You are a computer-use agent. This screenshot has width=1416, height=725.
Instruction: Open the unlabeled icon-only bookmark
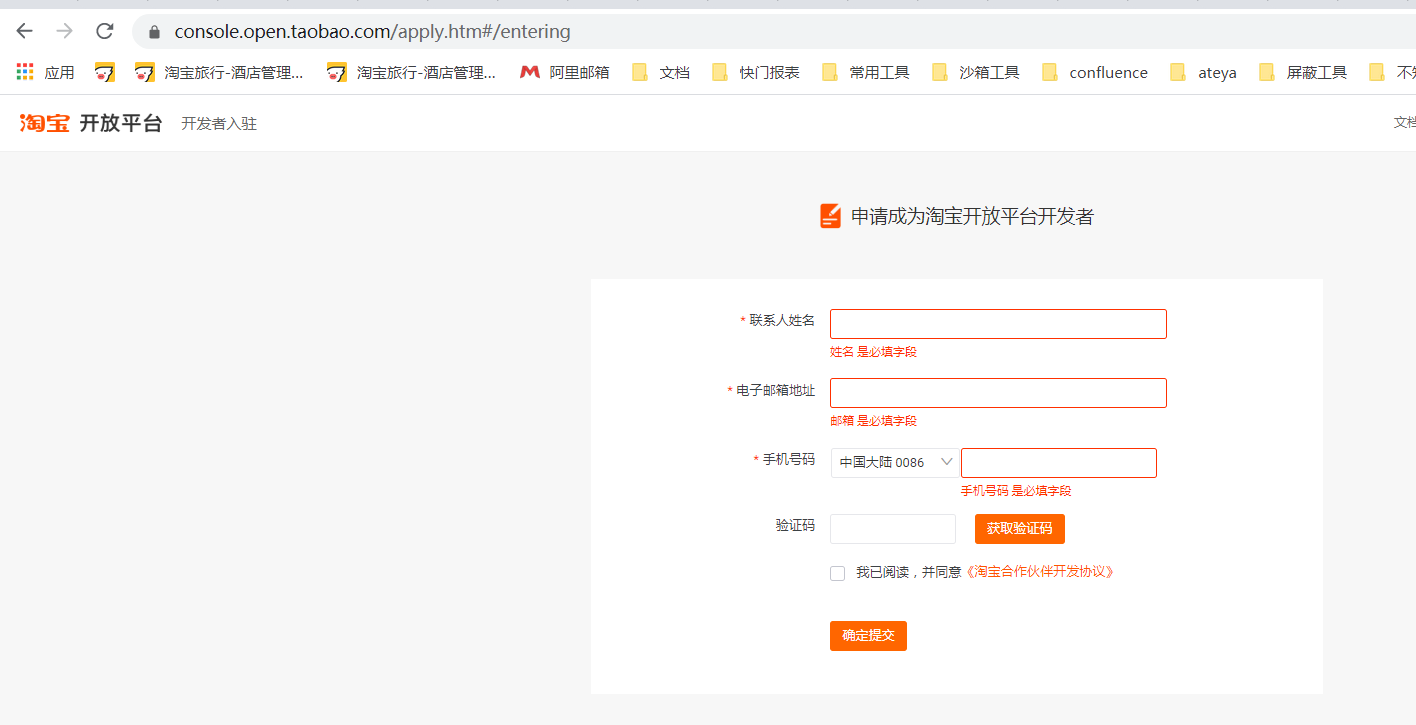point(105,72)
